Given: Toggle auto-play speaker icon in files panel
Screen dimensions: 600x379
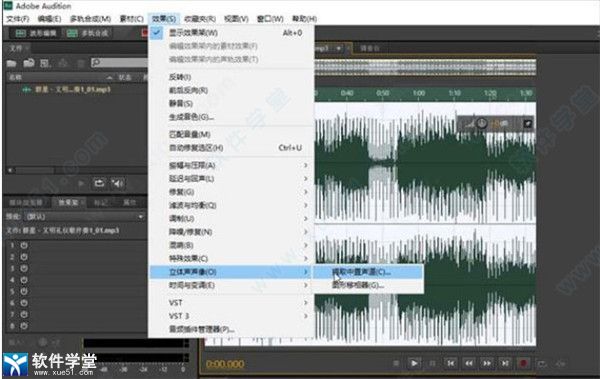Looking at the screenshot, I should (117, 184).
